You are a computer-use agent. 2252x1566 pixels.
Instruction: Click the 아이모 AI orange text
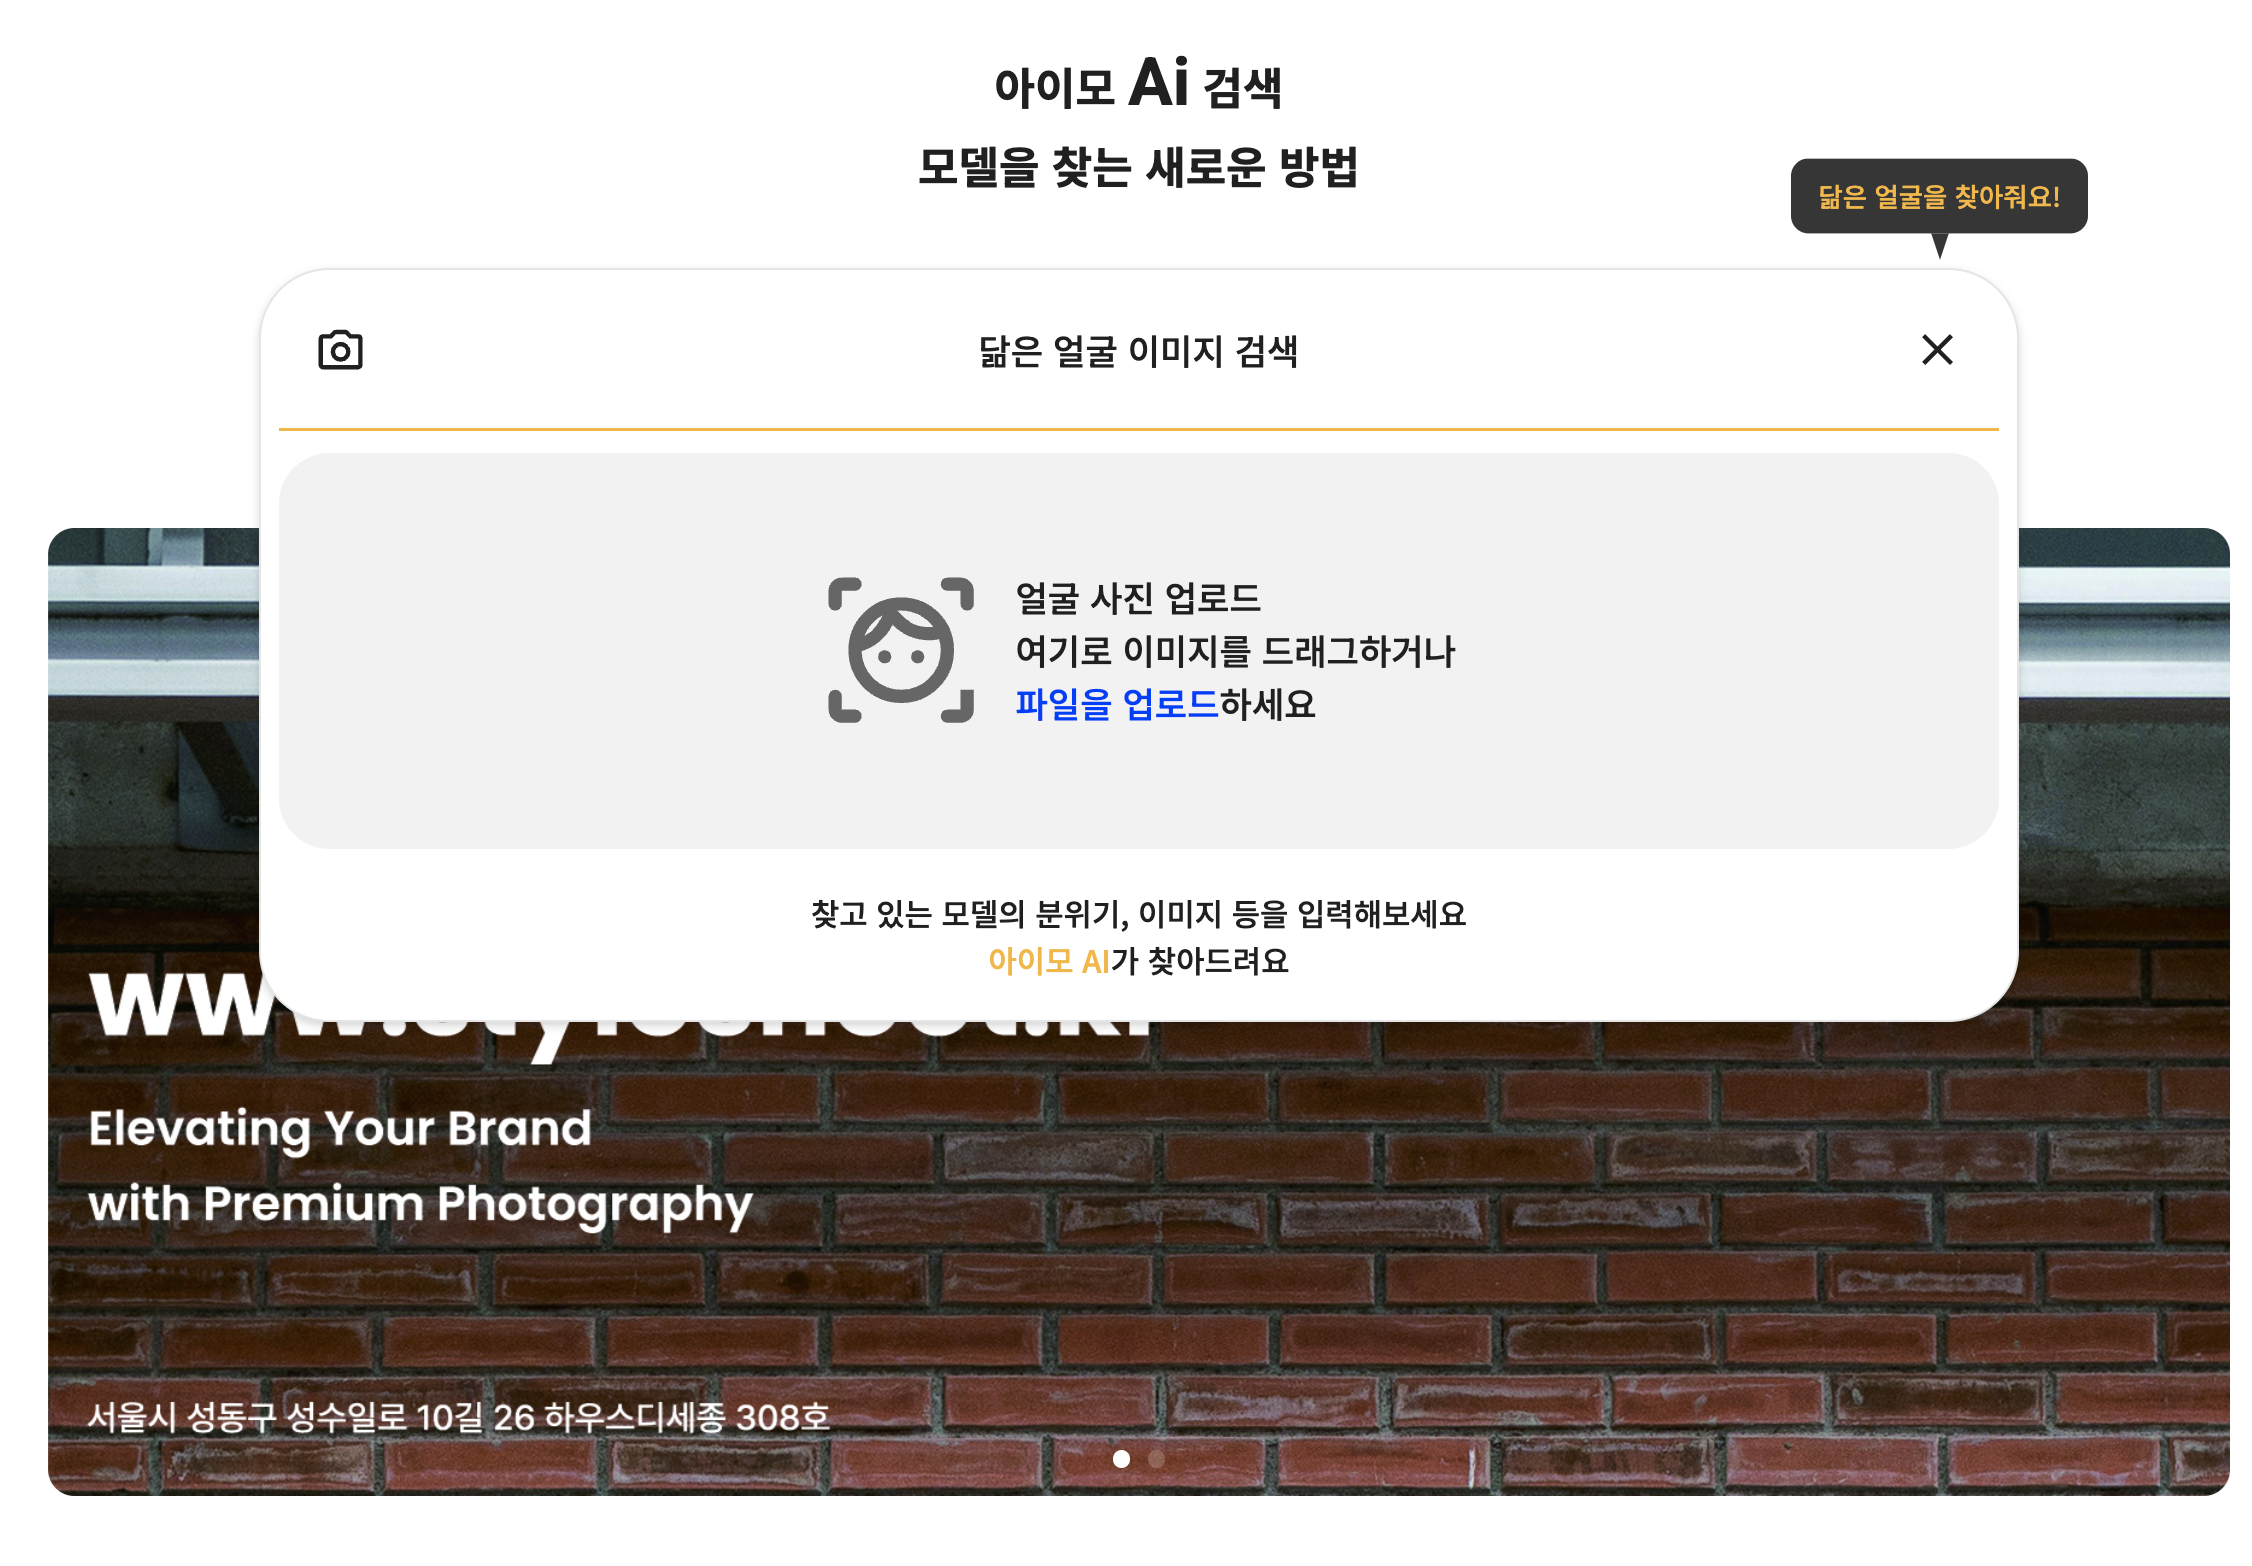pyautogui.click(x=1049, y=961)
